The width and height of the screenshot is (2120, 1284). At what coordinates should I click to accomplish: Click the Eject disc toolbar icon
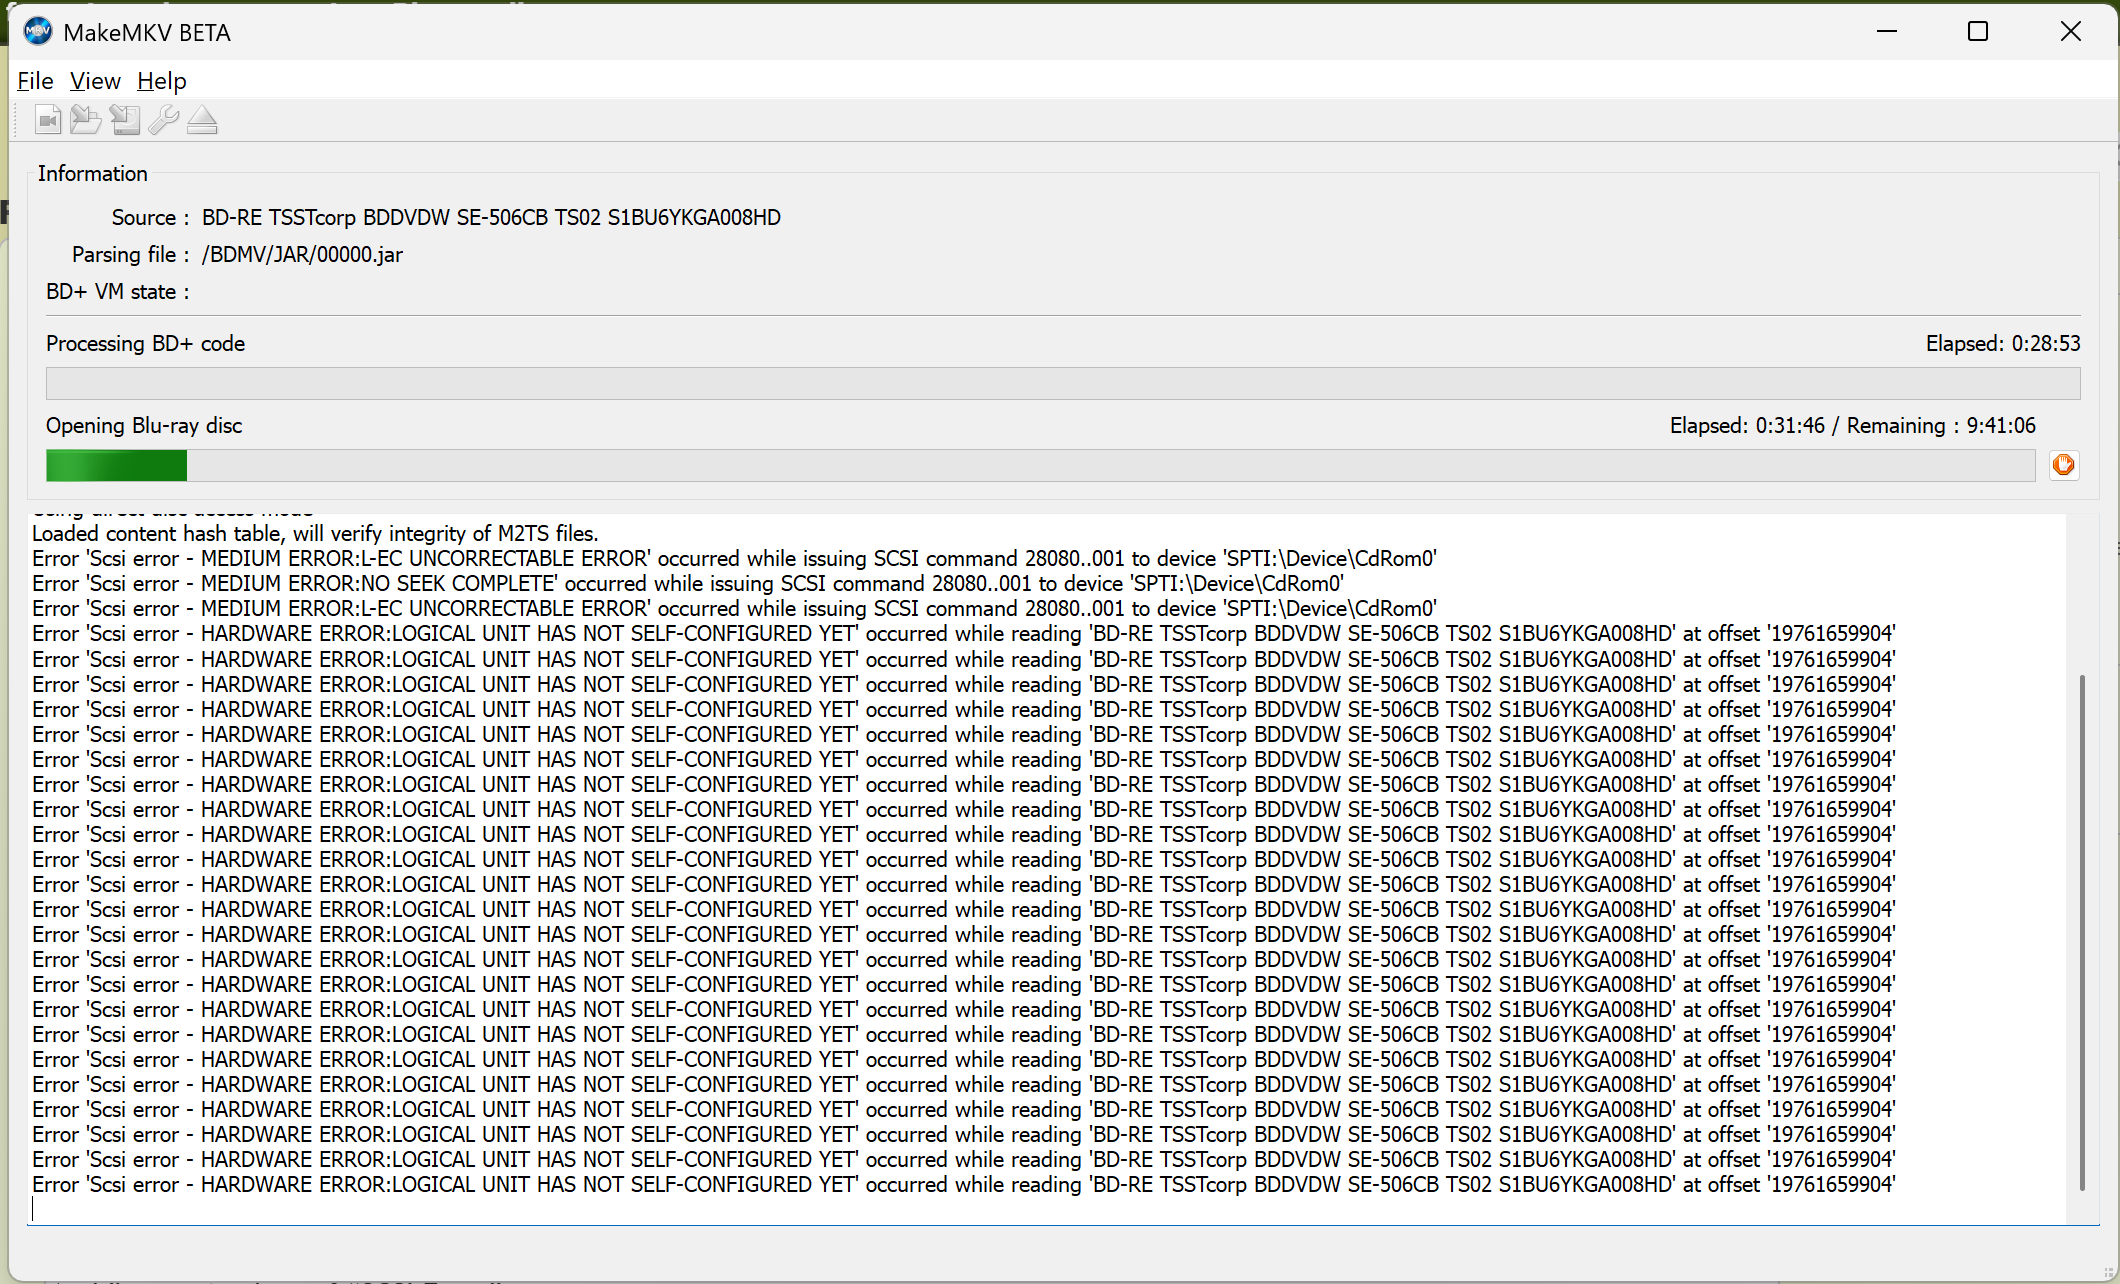202,120
